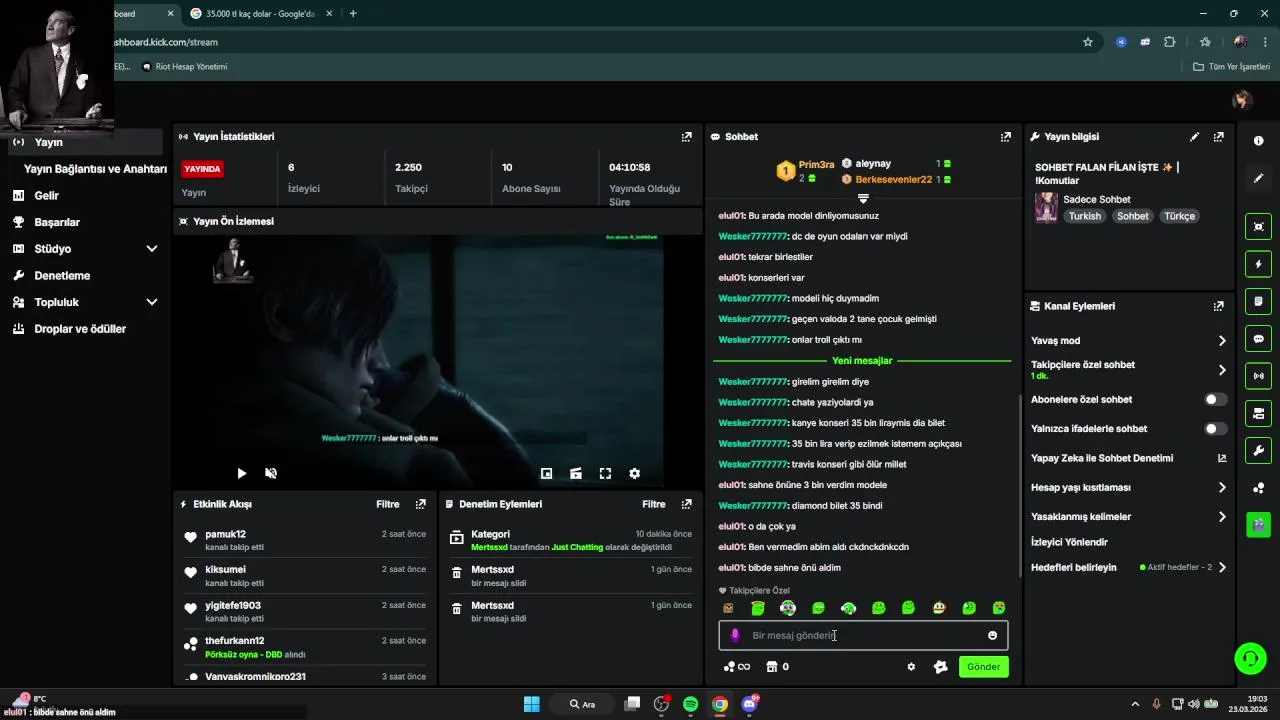Viewport: 1280px width, 720px height.
Task: Open Yapay Zeka ile Sohbet Denetimi link
Action: click(1128, 458)
